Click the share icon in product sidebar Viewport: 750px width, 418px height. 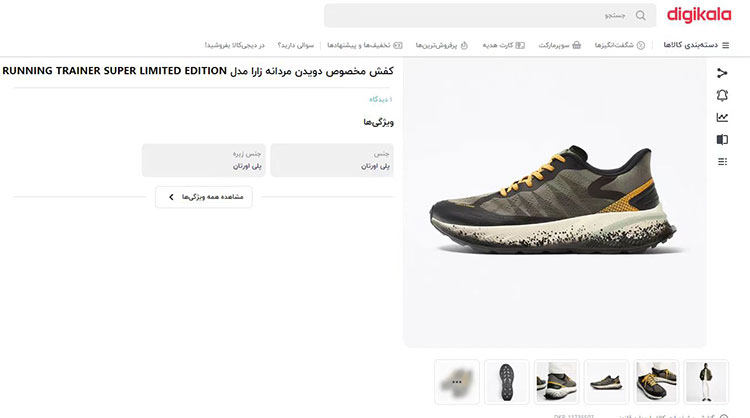(x=722, y=73)
